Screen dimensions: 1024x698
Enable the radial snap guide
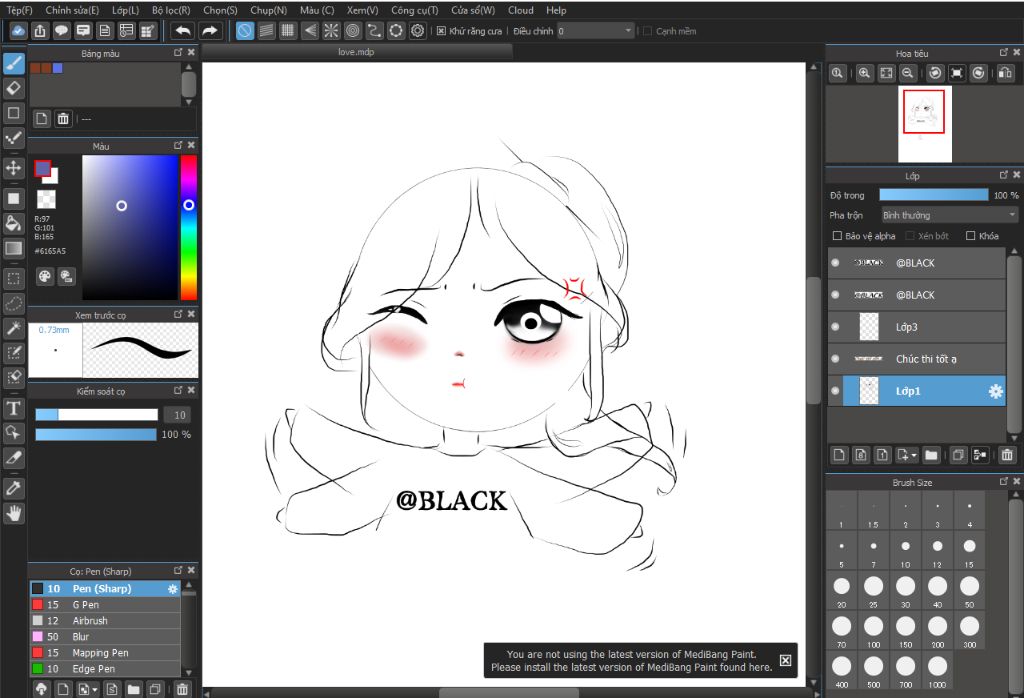pyautogui.click(x=331, y=31)
